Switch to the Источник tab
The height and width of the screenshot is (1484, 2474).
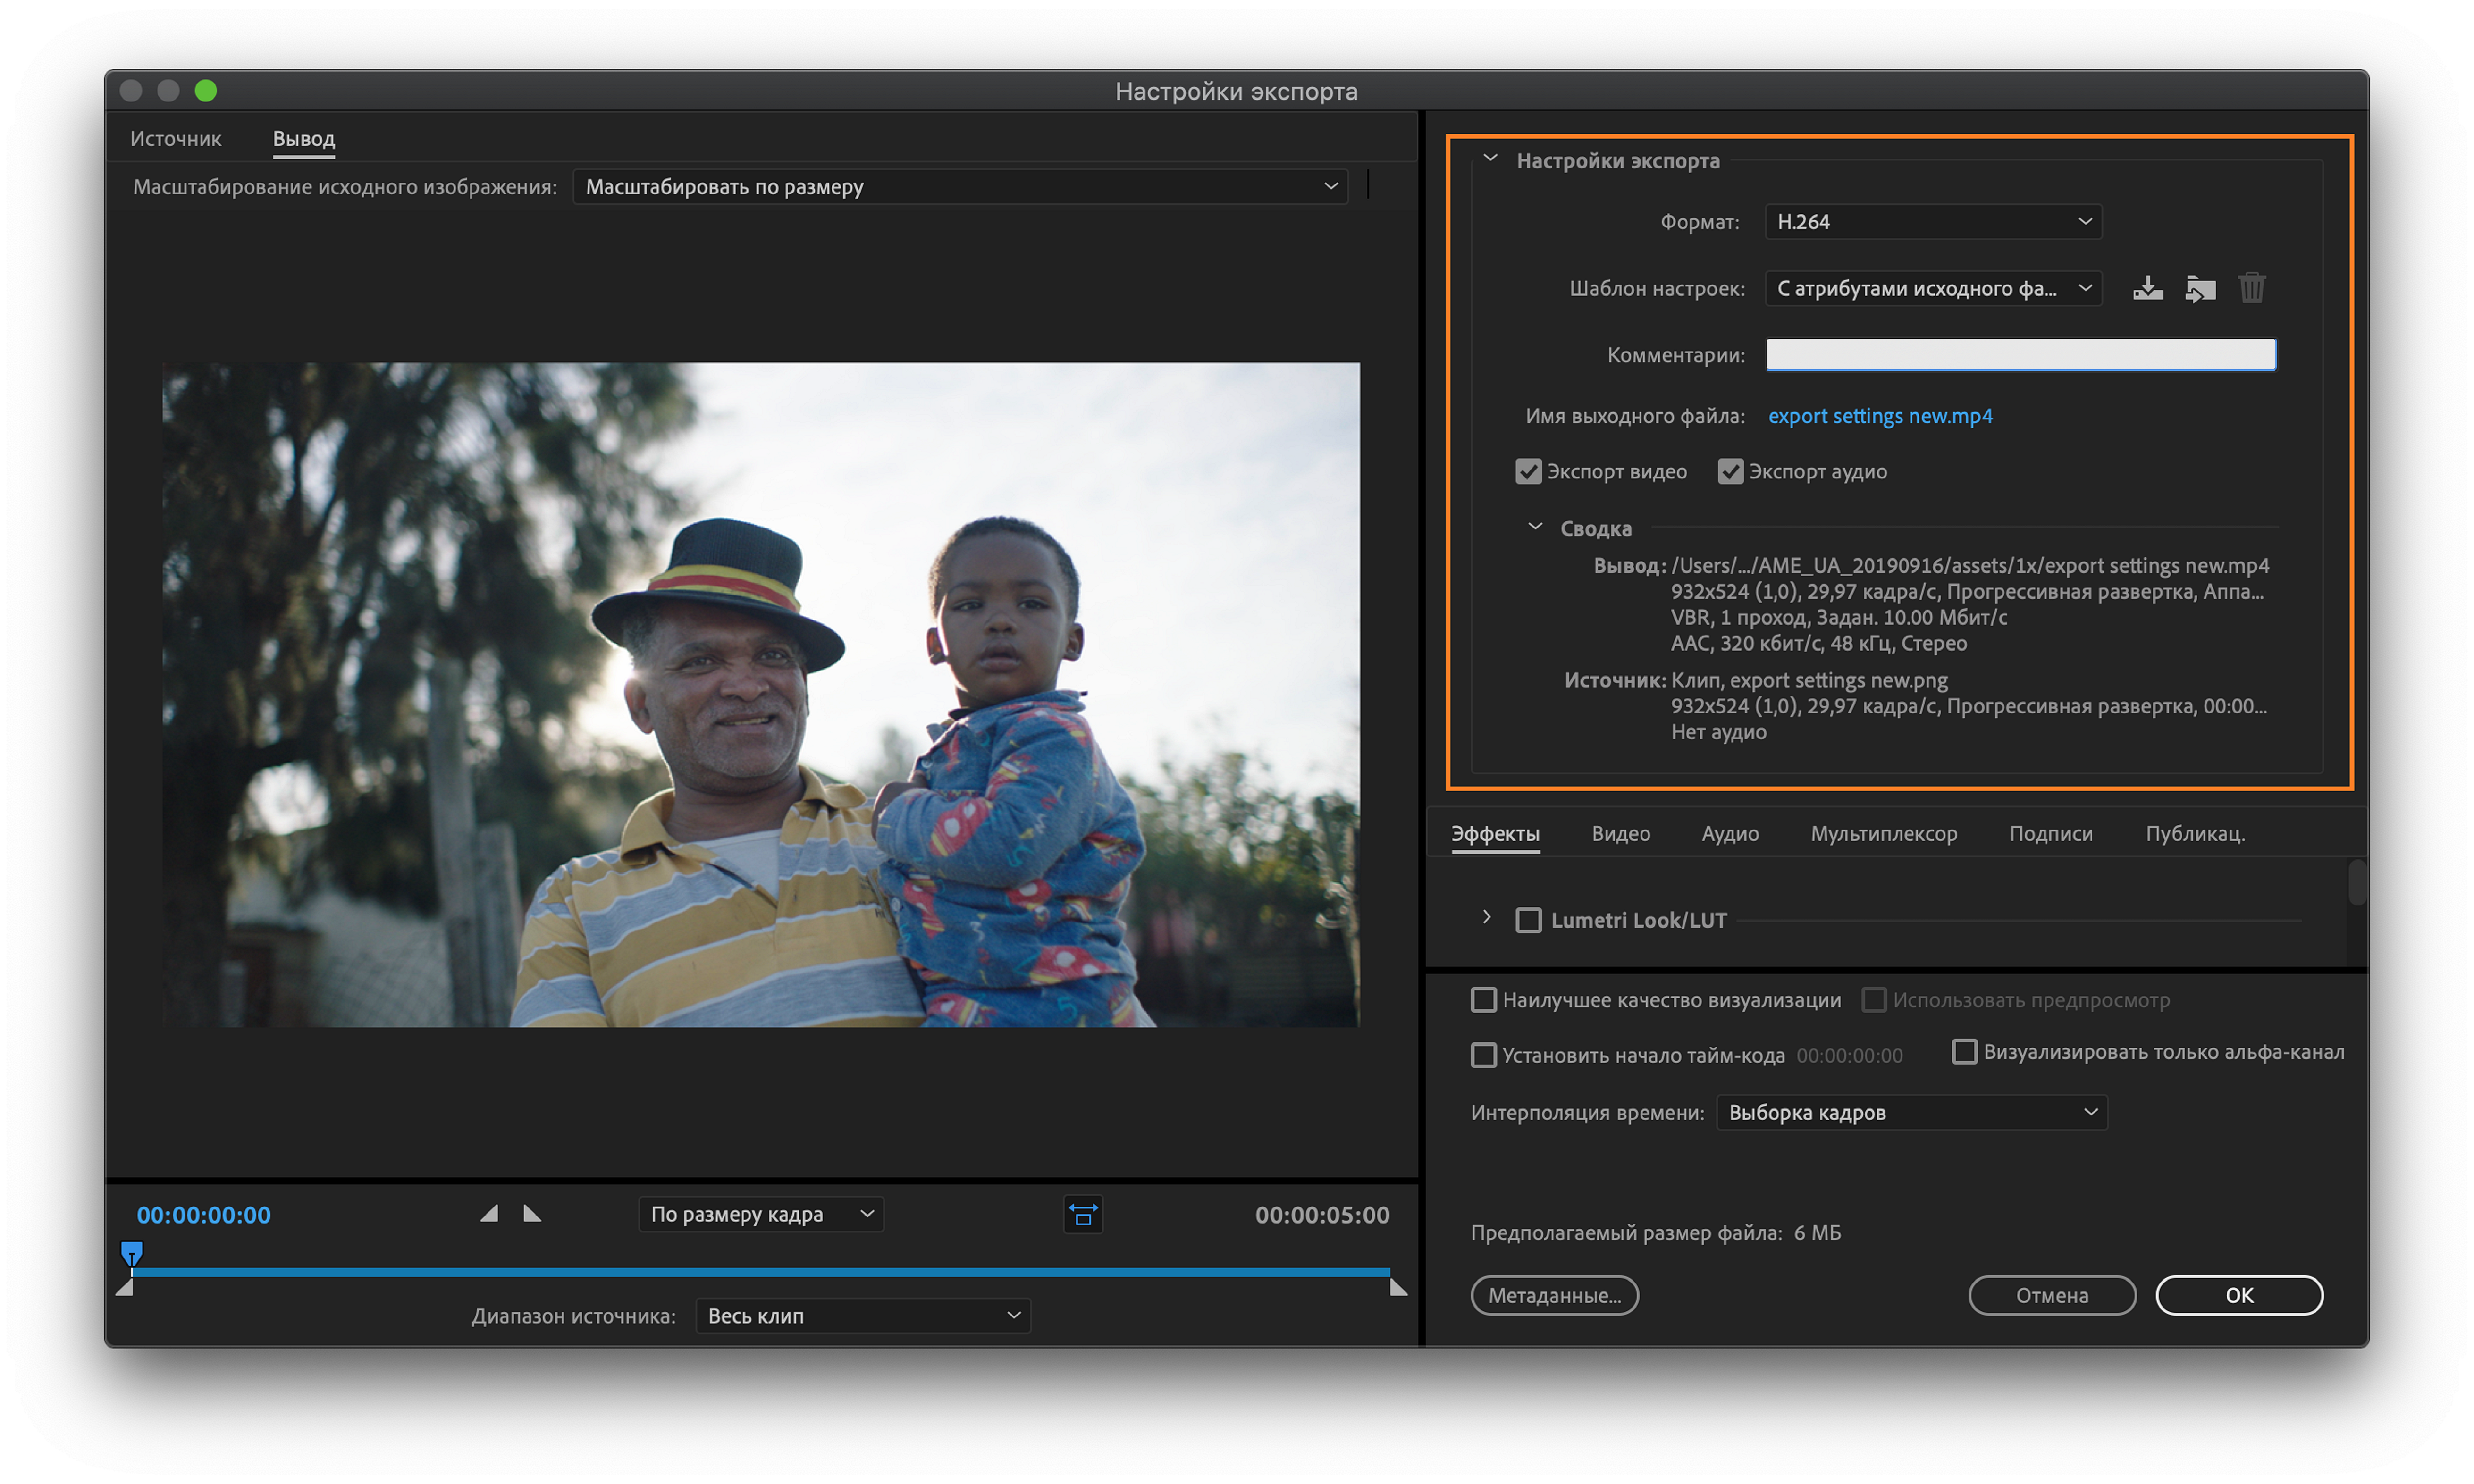(175, 138)
